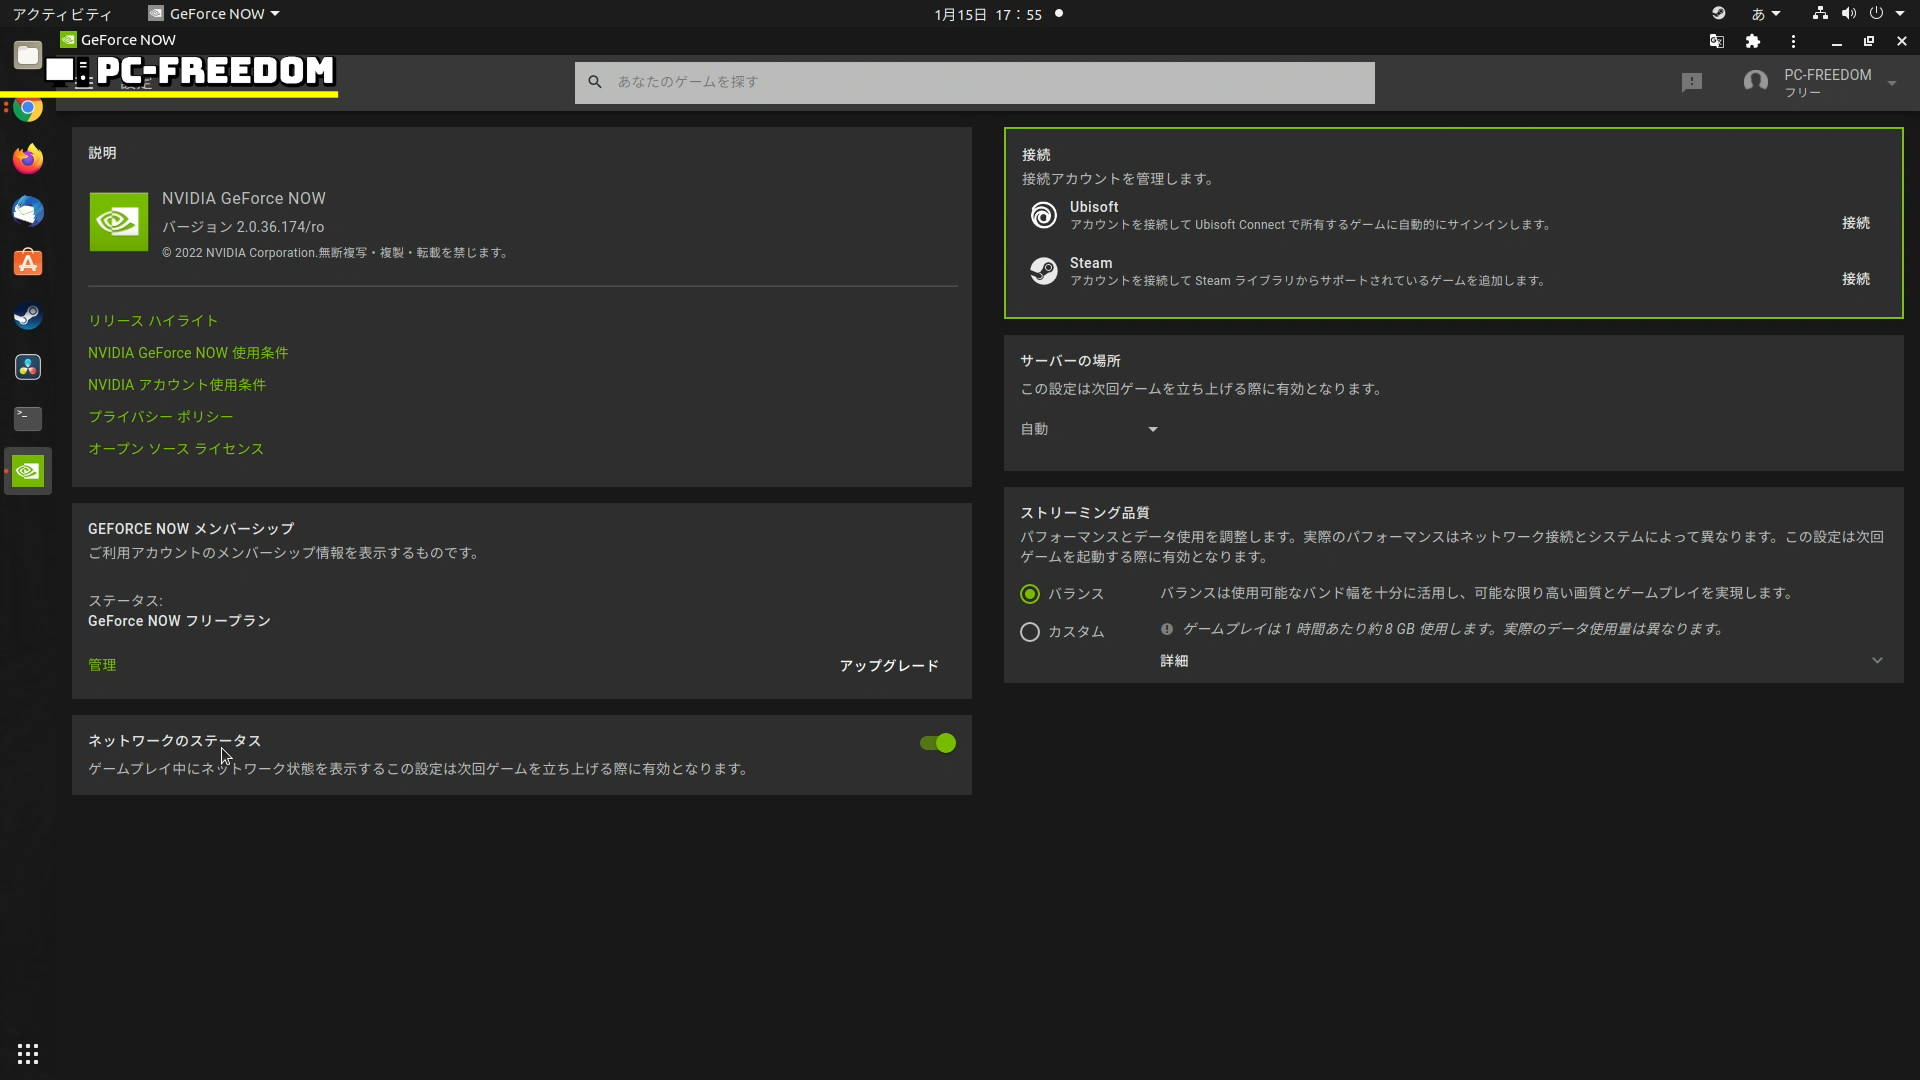Select the バランス streaming quality option
Viewport: 1920px width, 1080px height.
point(1030,594)
